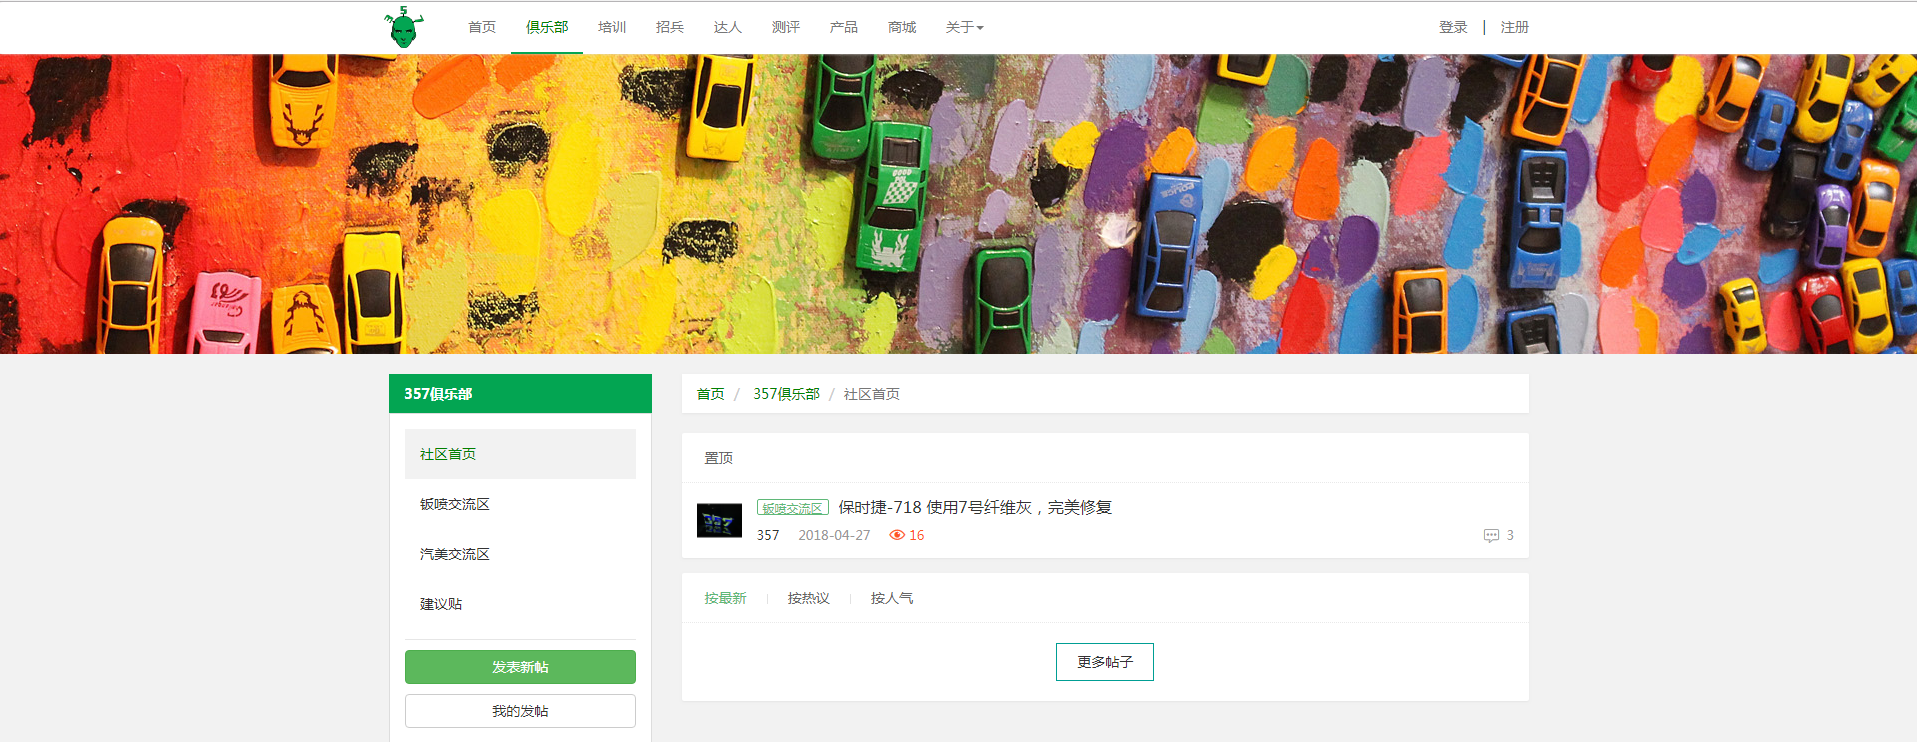Expand the 关于 dropdown menu
Viewport: 1917px width, 742px height.
click(x=965, y=27)
